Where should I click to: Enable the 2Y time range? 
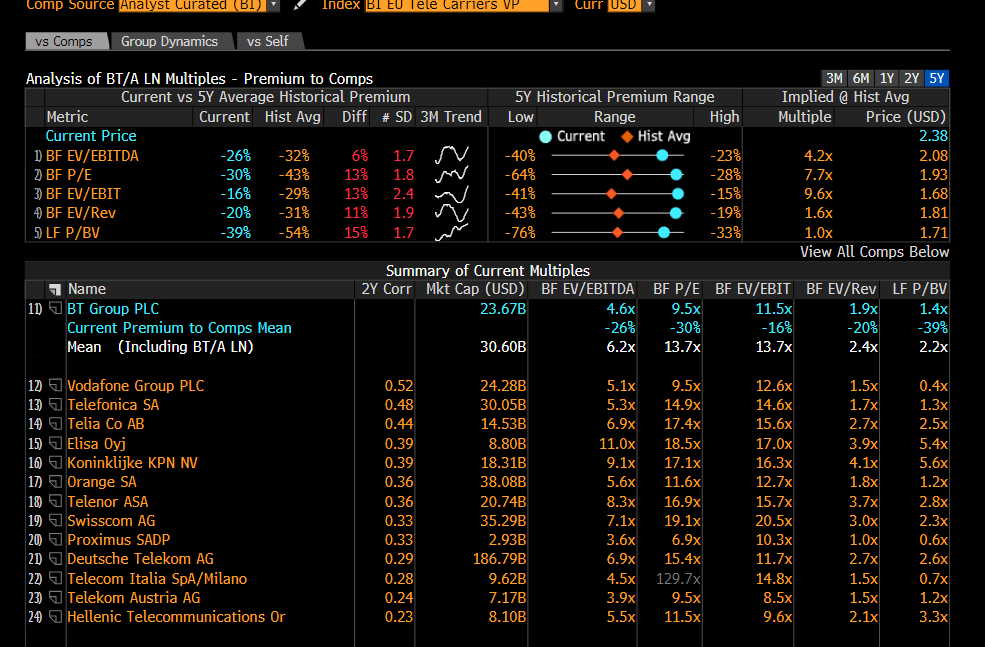(912, 77)
